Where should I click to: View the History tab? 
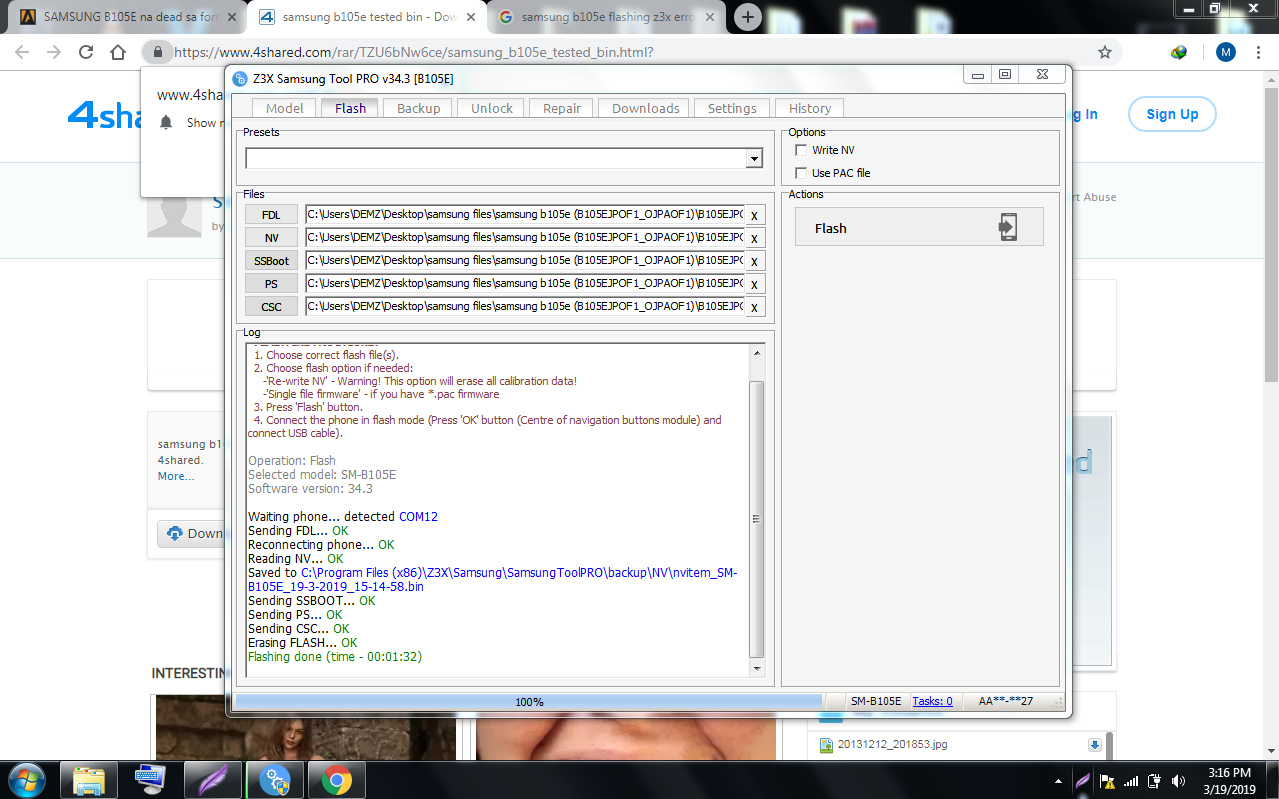[x=810, y=108]
